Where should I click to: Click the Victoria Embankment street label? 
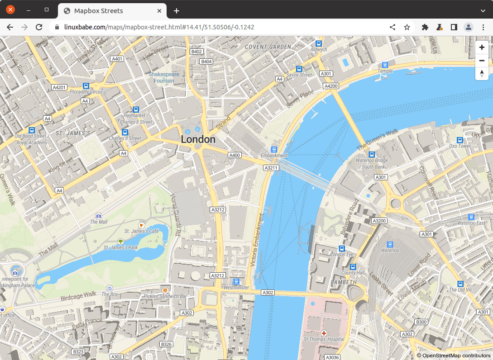pyautogui.click(x=256, y=240)
